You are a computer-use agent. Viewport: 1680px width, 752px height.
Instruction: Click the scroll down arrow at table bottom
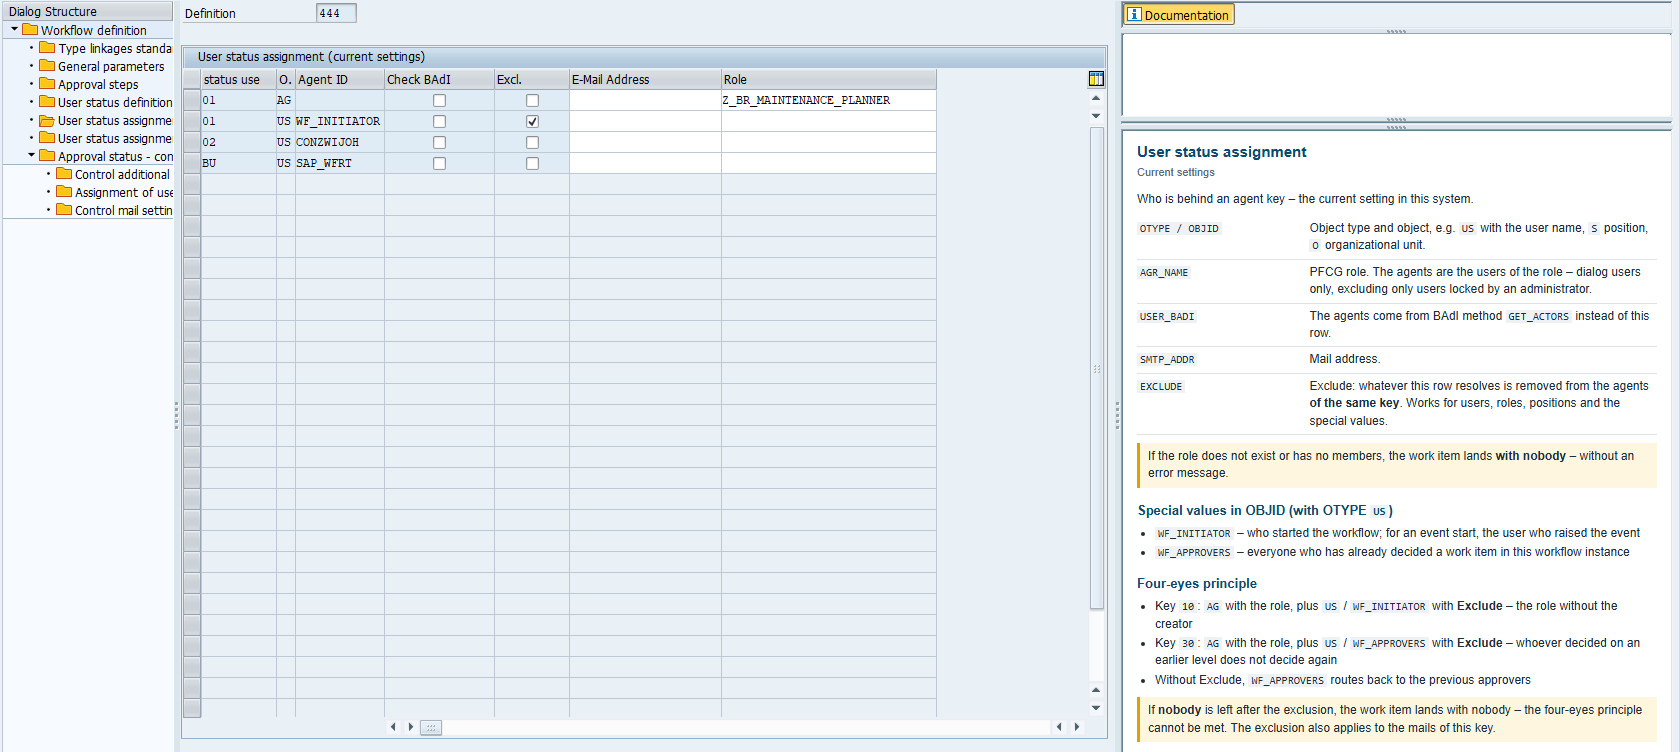[1096, 708]
